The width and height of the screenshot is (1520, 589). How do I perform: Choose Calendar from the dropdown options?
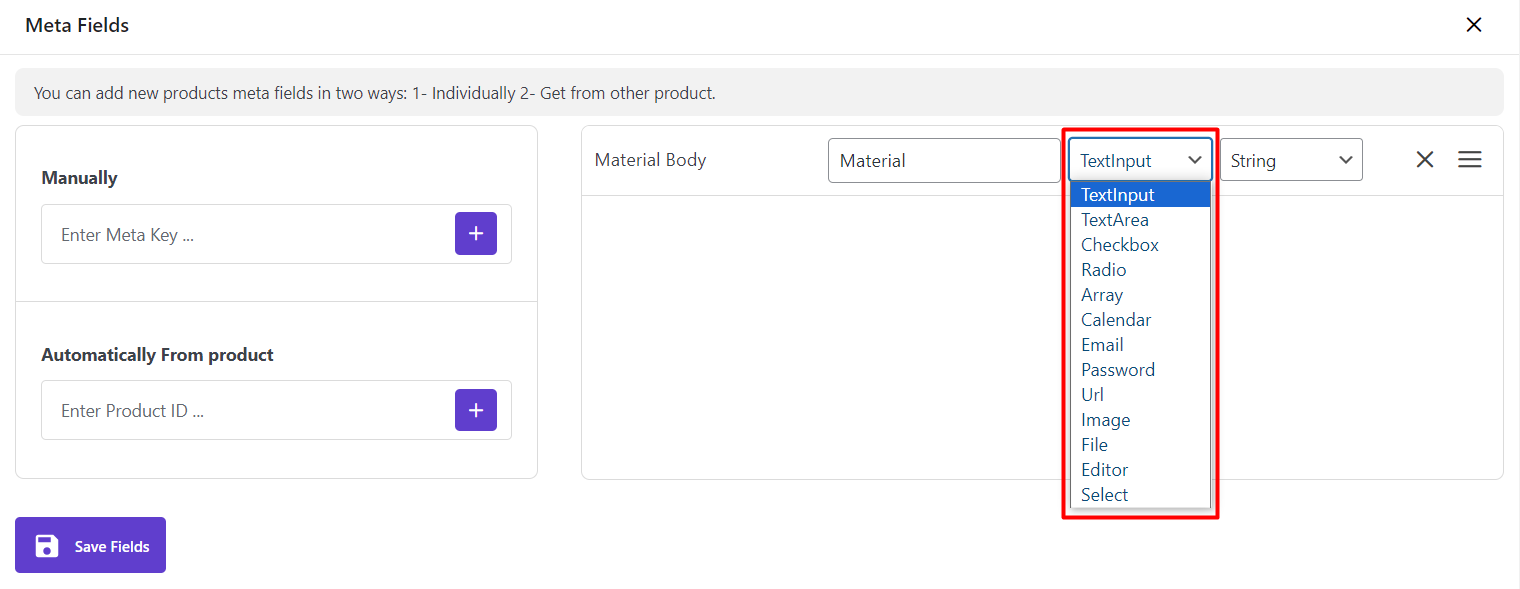(1116, 320)
